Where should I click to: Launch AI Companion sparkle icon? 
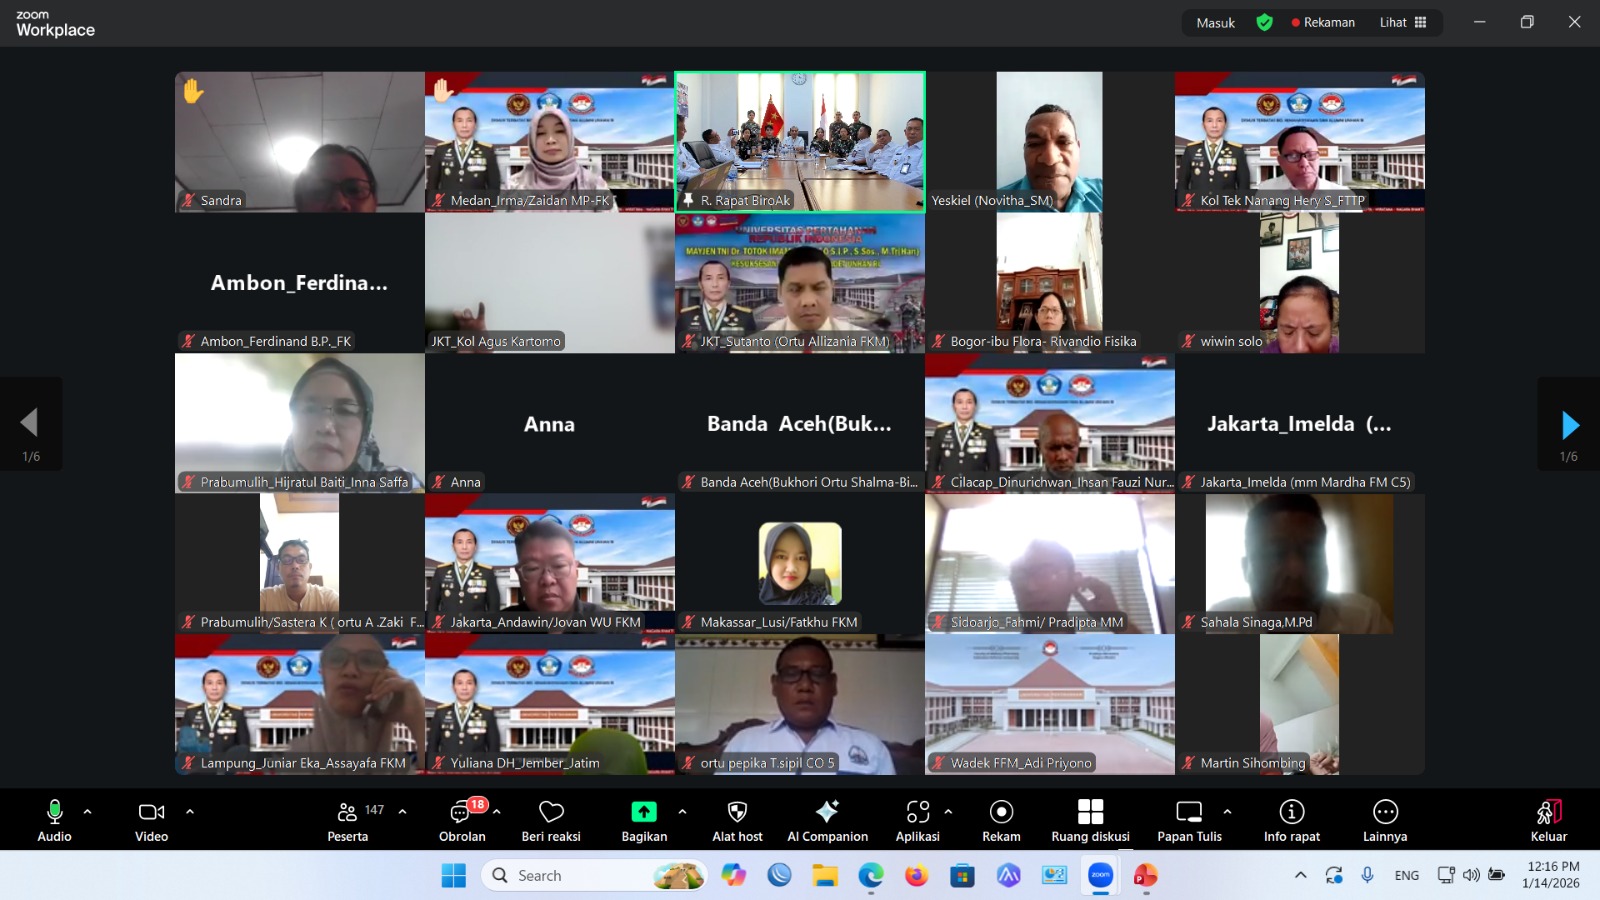click(827, 812)
